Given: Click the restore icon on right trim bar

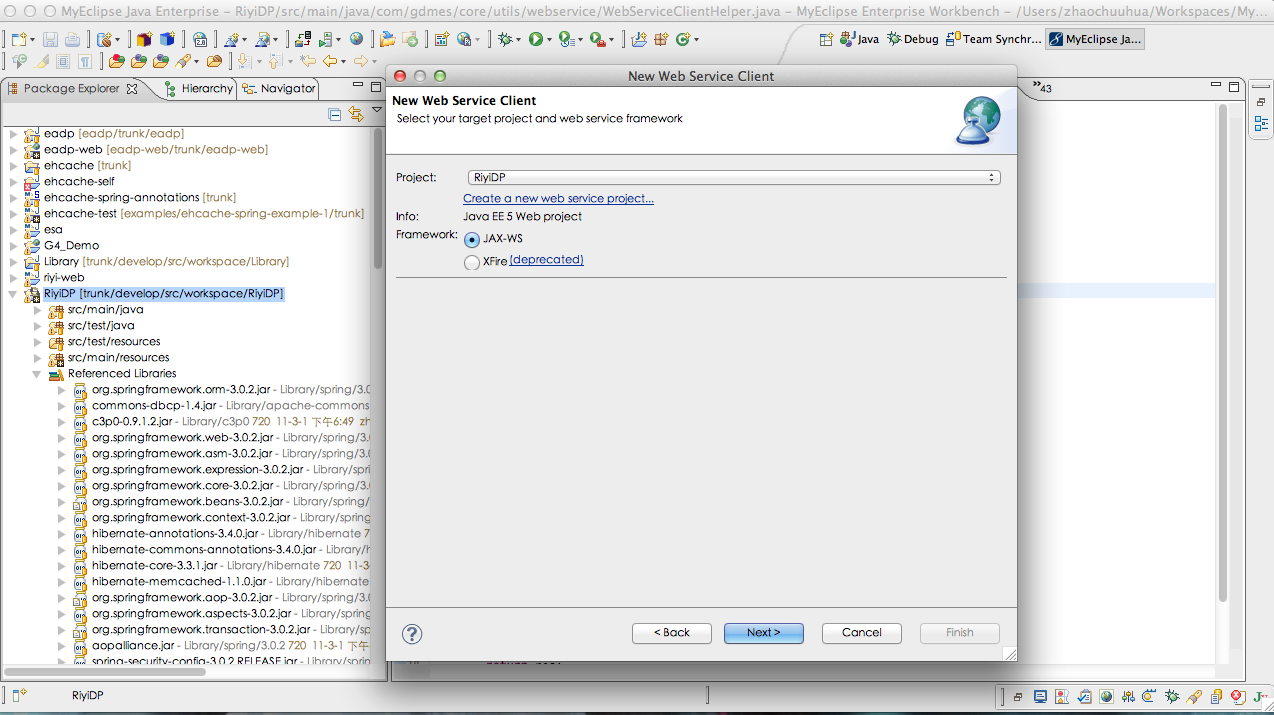Looking at the screenshot, I should tap(1261, 102).
